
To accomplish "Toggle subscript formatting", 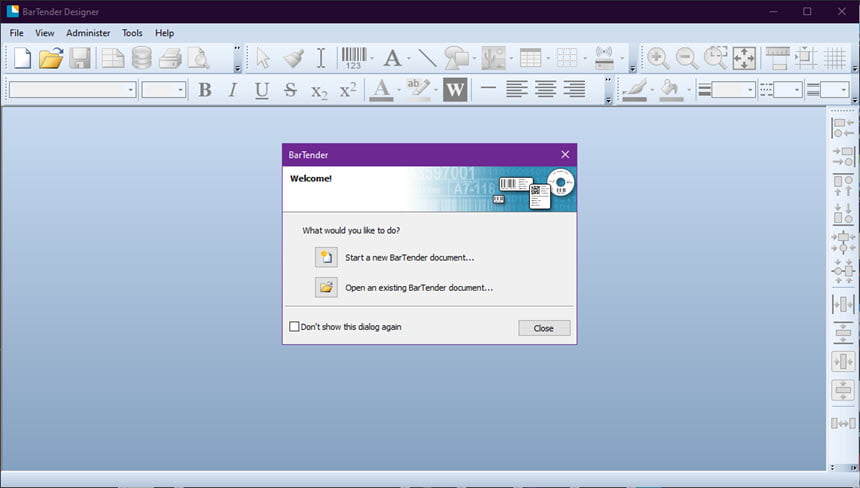I will 319,91.
